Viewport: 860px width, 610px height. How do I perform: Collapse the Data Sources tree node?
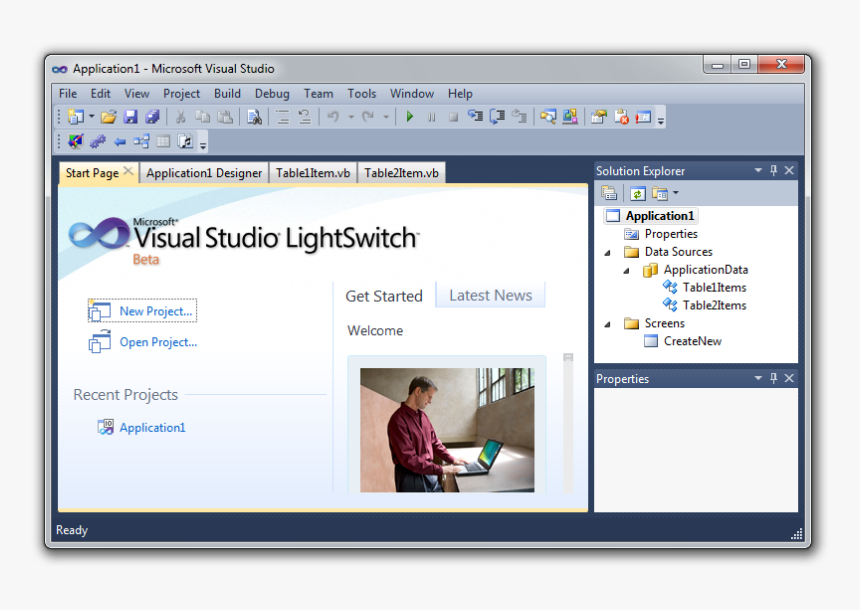click(608, 253)
